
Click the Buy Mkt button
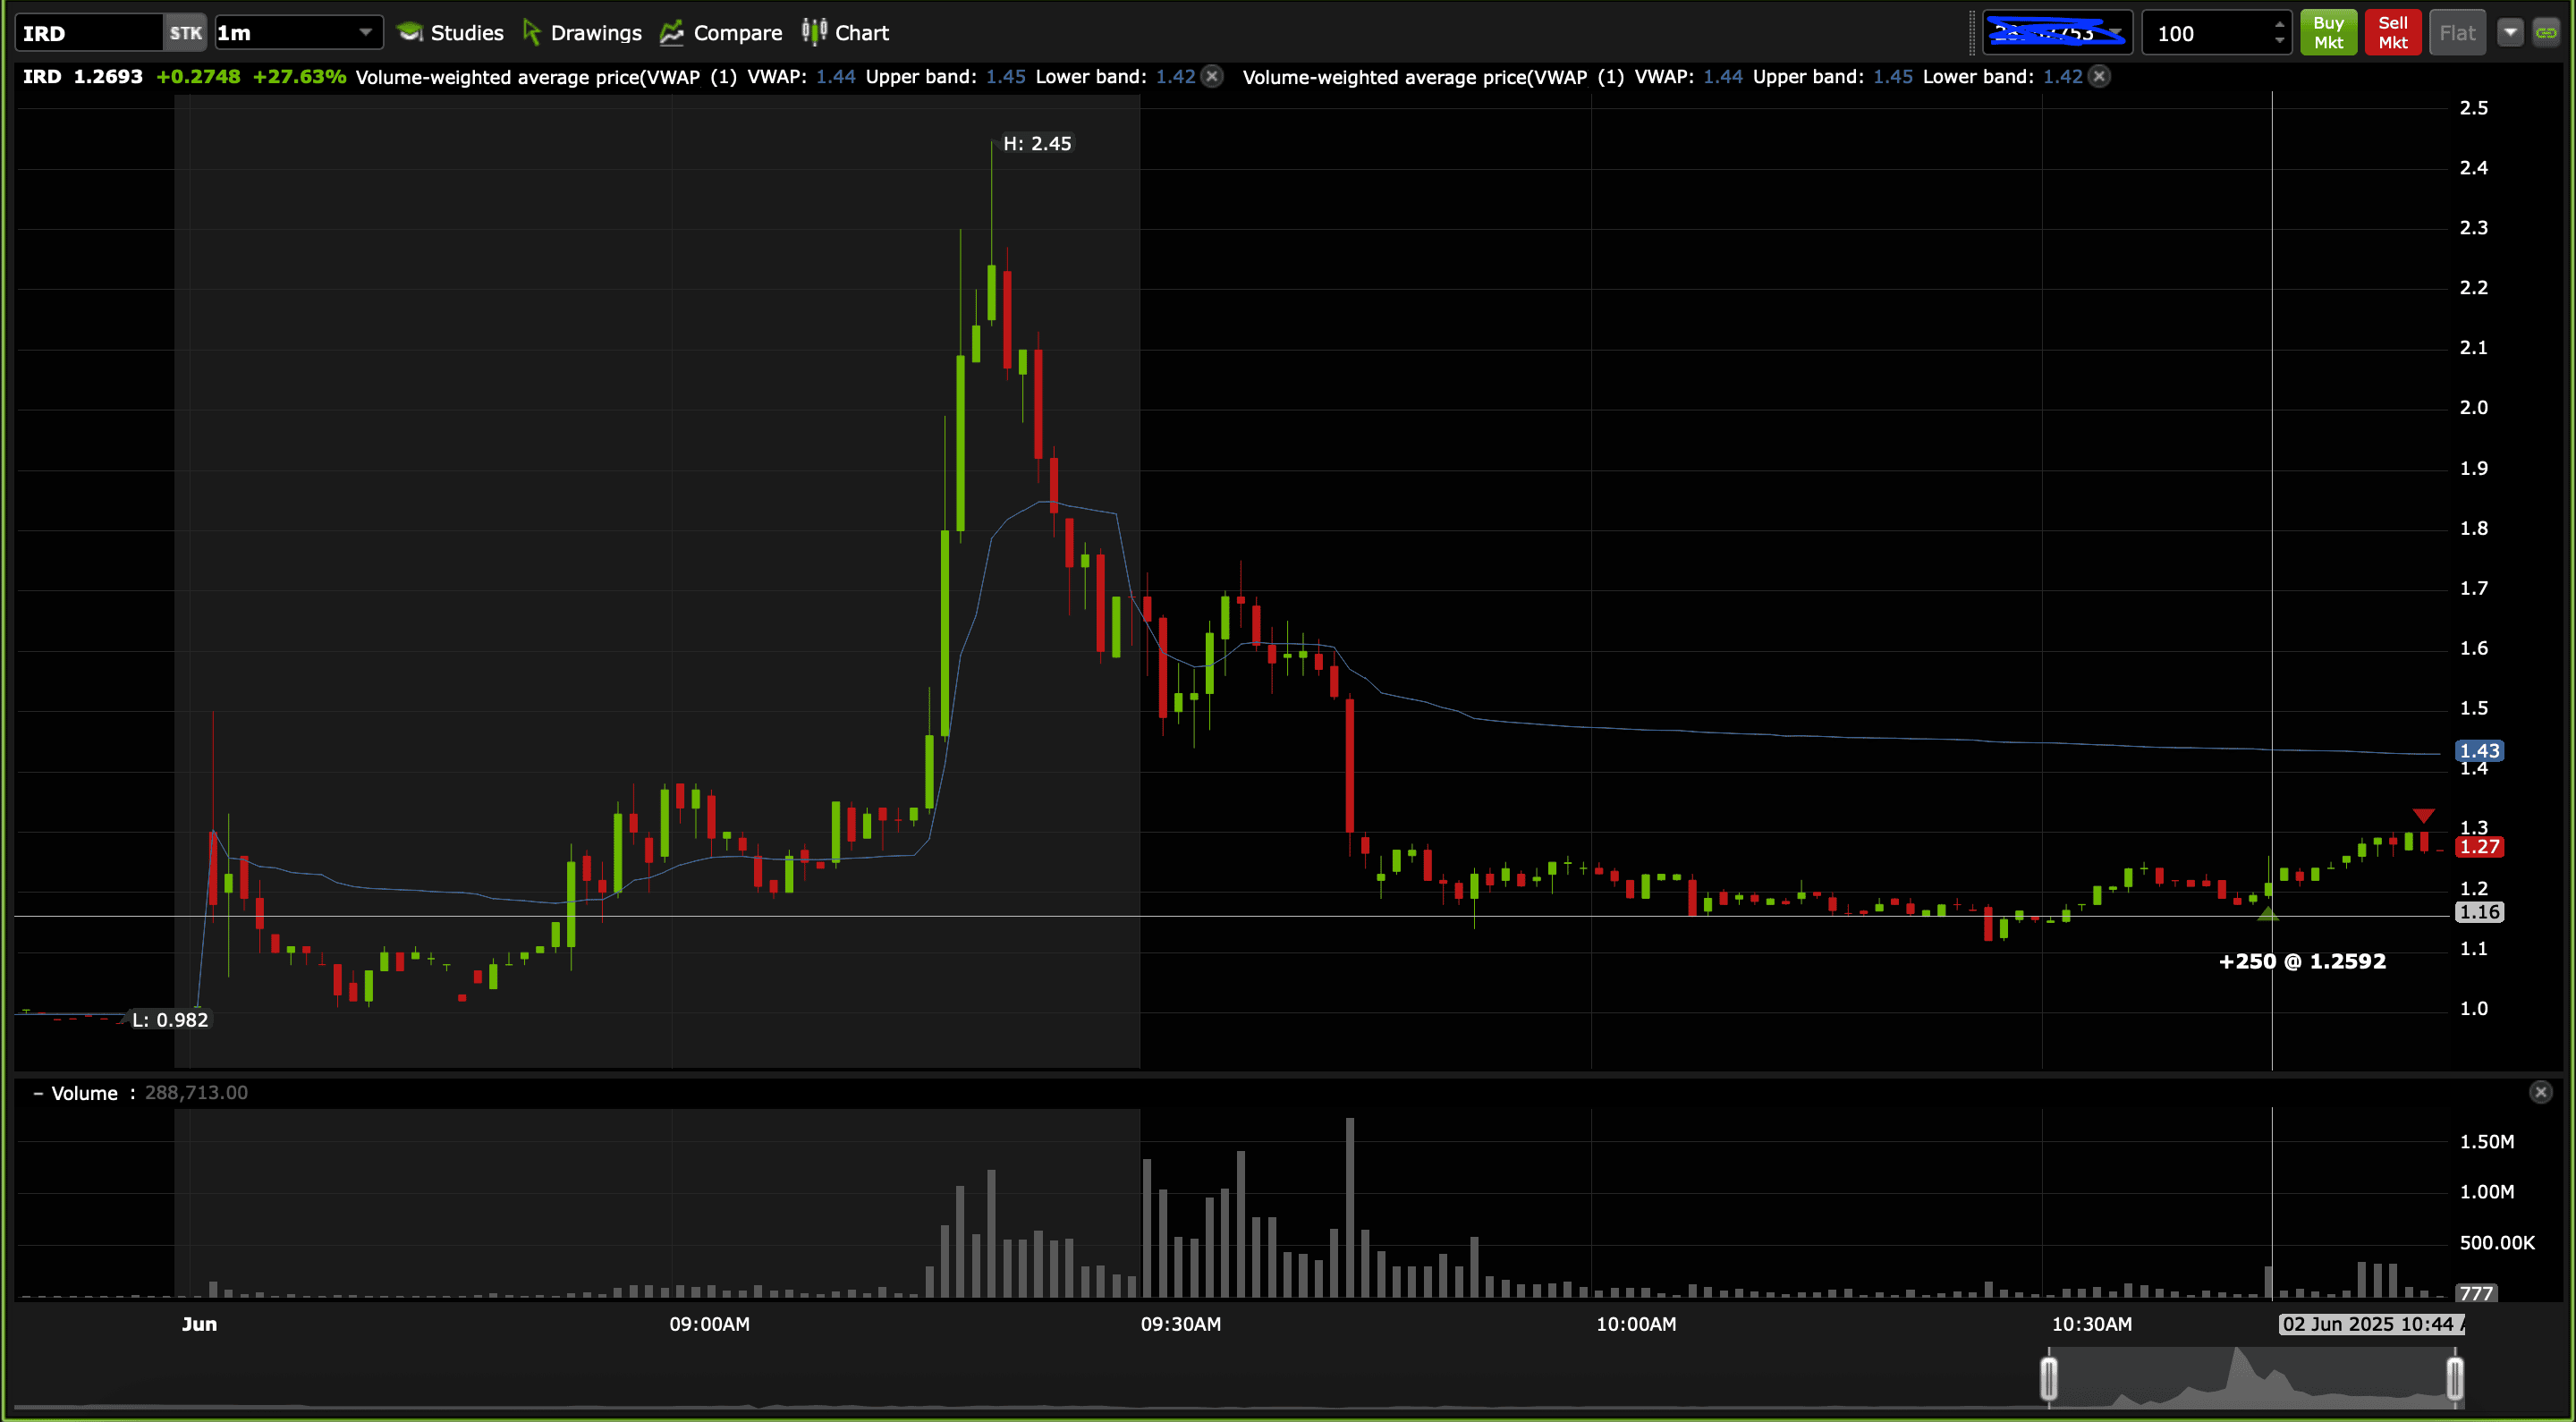tap(2328, 33)
